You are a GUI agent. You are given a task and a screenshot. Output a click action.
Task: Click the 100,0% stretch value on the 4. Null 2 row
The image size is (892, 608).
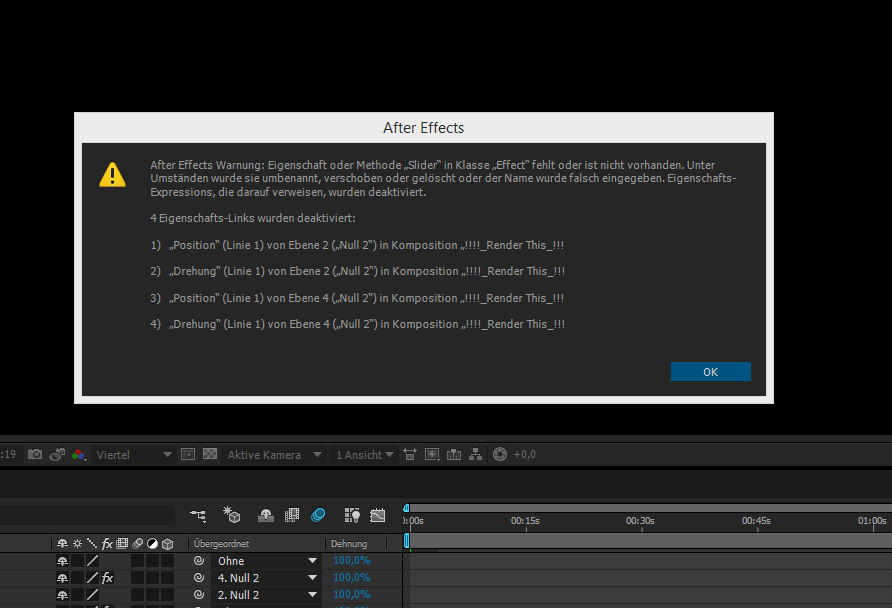pyautogui.click(x=352, y=577)
